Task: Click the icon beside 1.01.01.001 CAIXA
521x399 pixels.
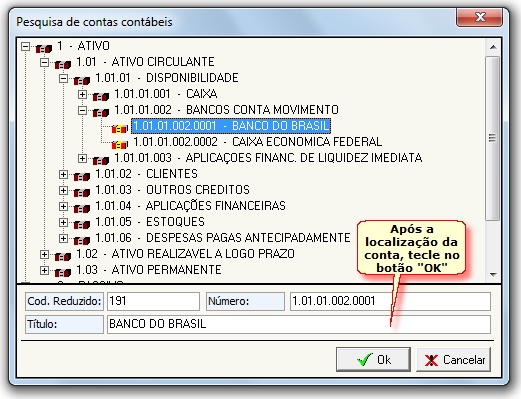Action: (101, 96)
